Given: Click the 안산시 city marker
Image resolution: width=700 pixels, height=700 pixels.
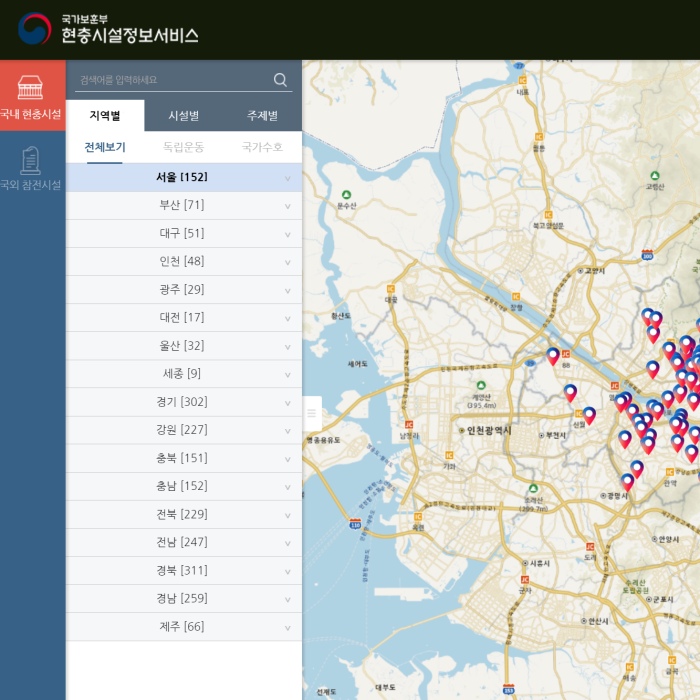Looking at the screenshot, I should point(583,621).
